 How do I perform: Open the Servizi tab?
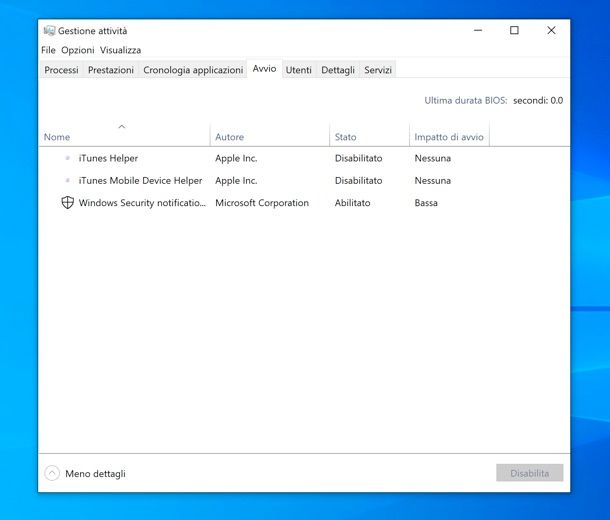pos(378,70)
